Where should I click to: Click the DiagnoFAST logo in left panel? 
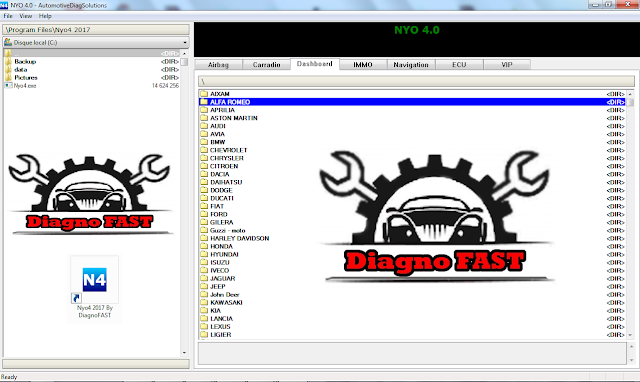pyautogui.click(x=90, y=194)
